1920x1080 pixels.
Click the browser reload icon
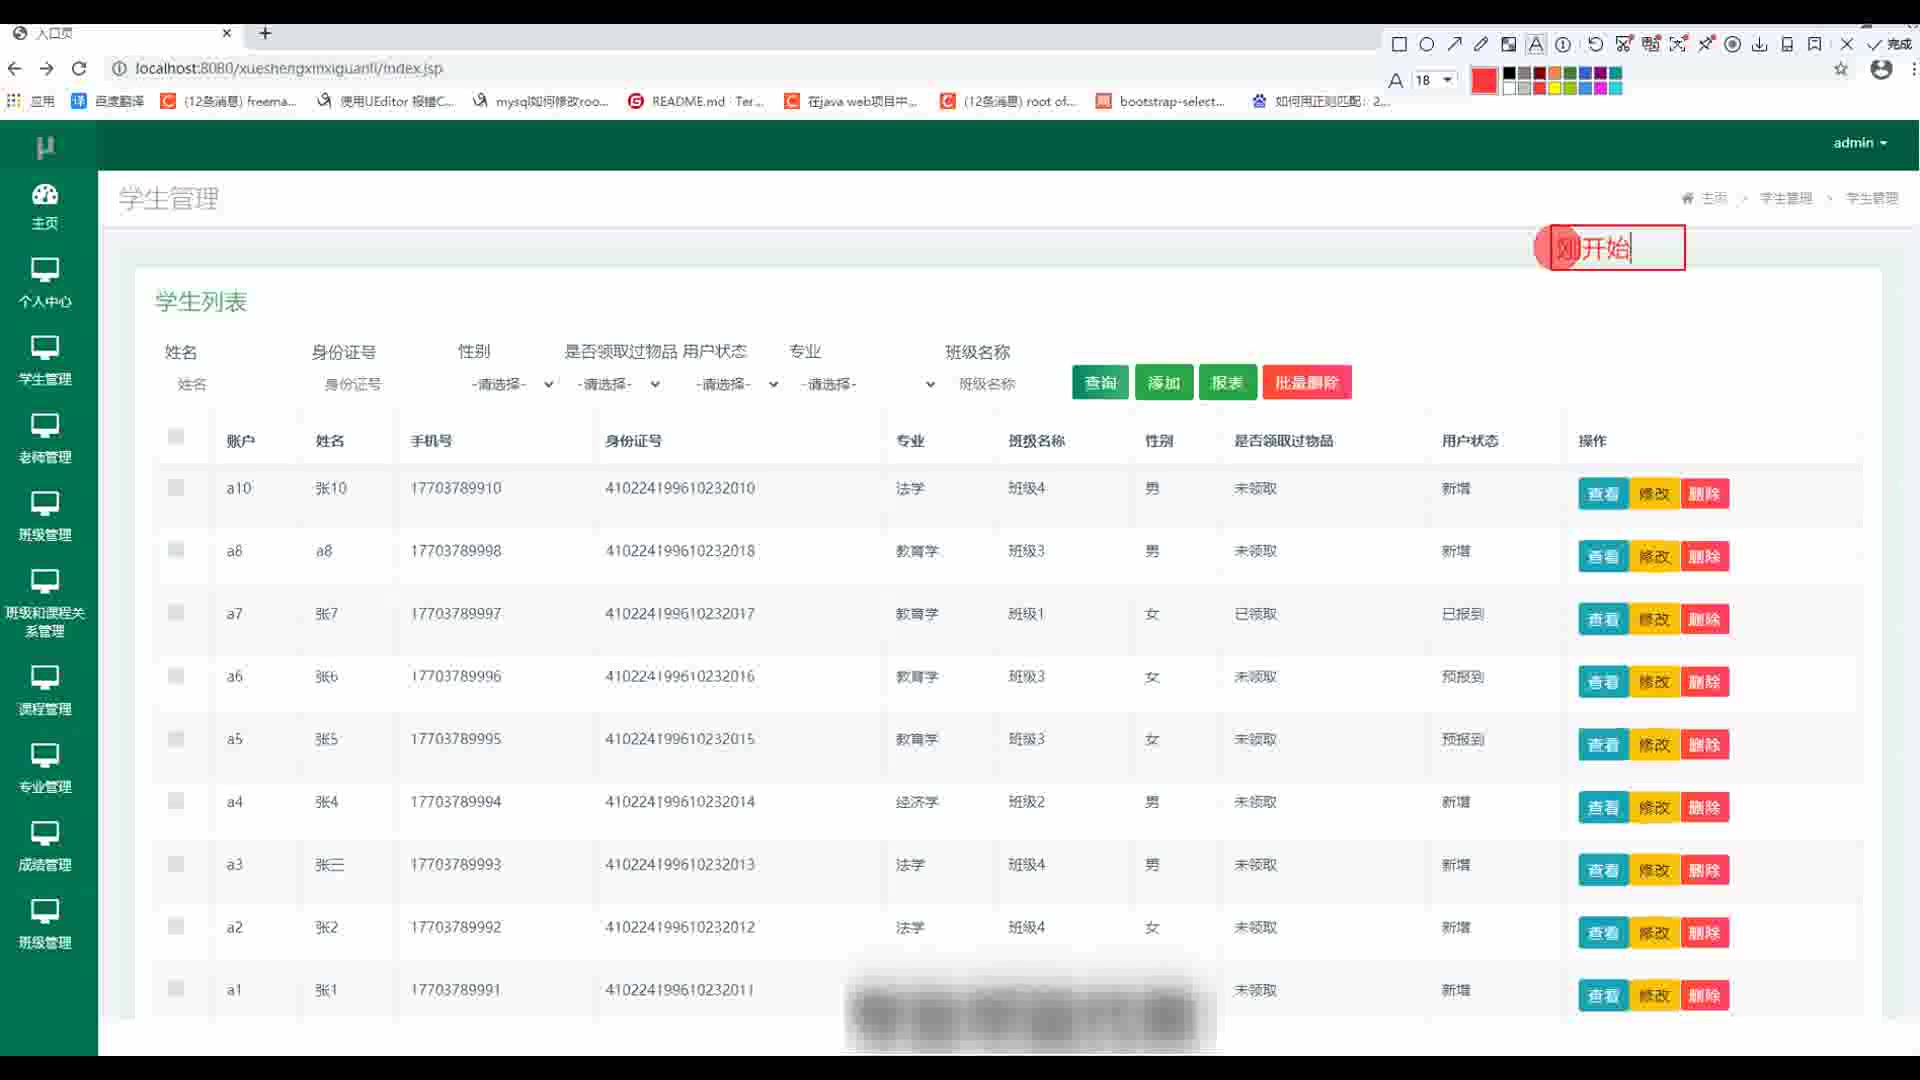[x=79, y=68]
